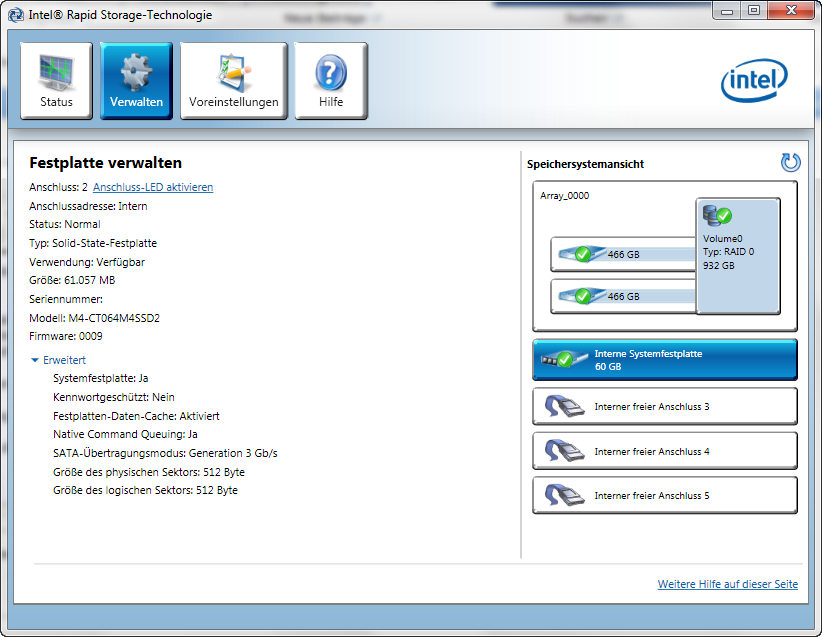Click the Anschluss 4 port icon
The height and width of the screenshot is (637, 822).
564,451
